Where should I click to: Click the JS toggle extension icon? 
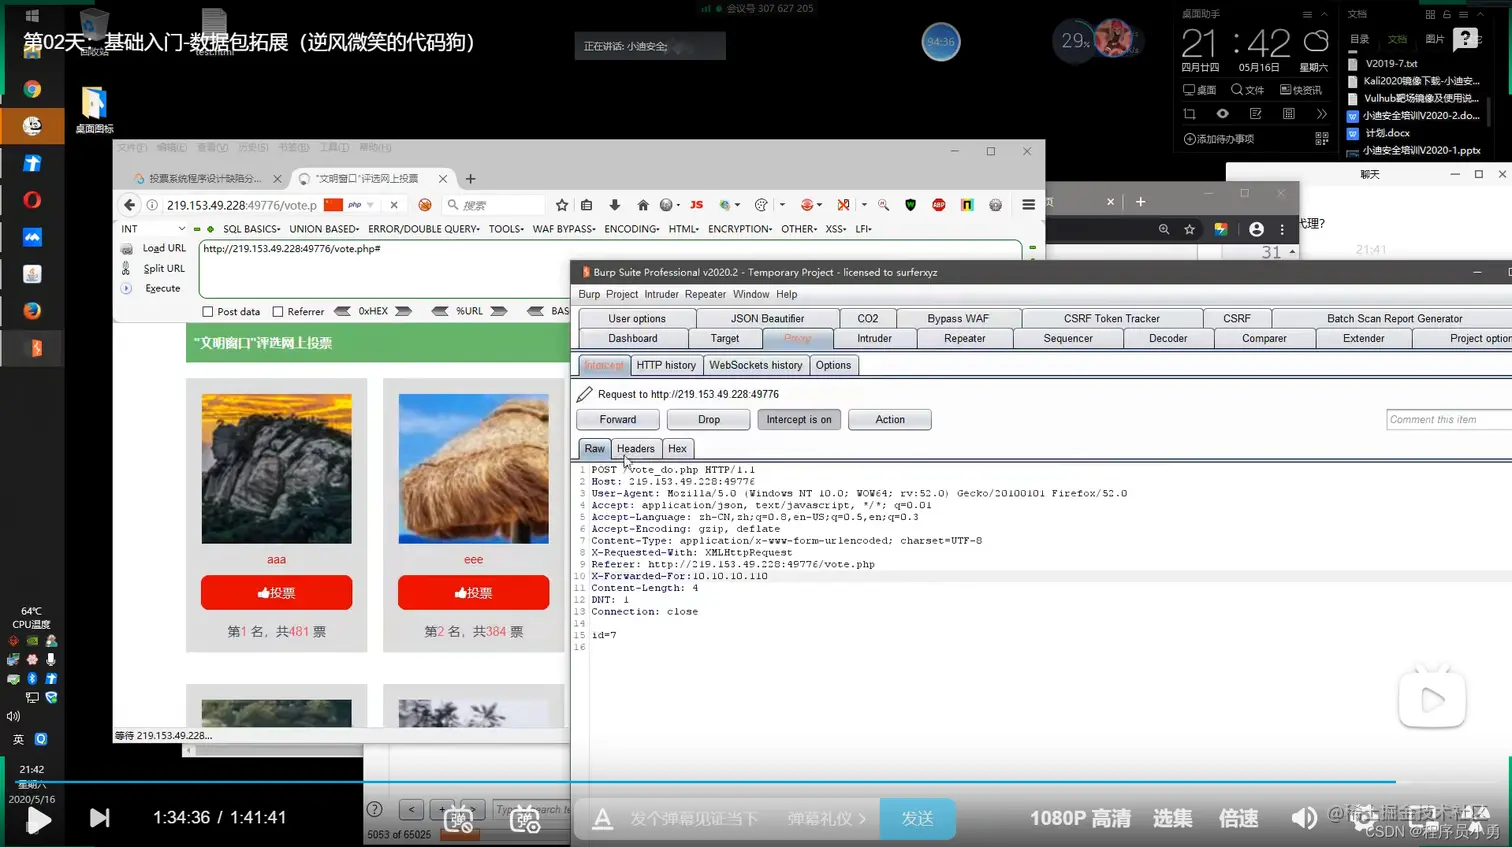tap(696, 205)
